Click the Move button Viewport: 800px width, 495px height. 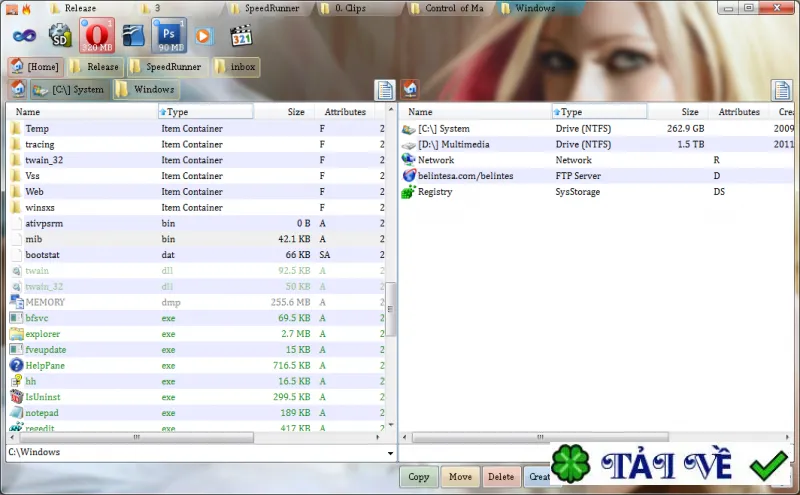(x=460, y=477)
